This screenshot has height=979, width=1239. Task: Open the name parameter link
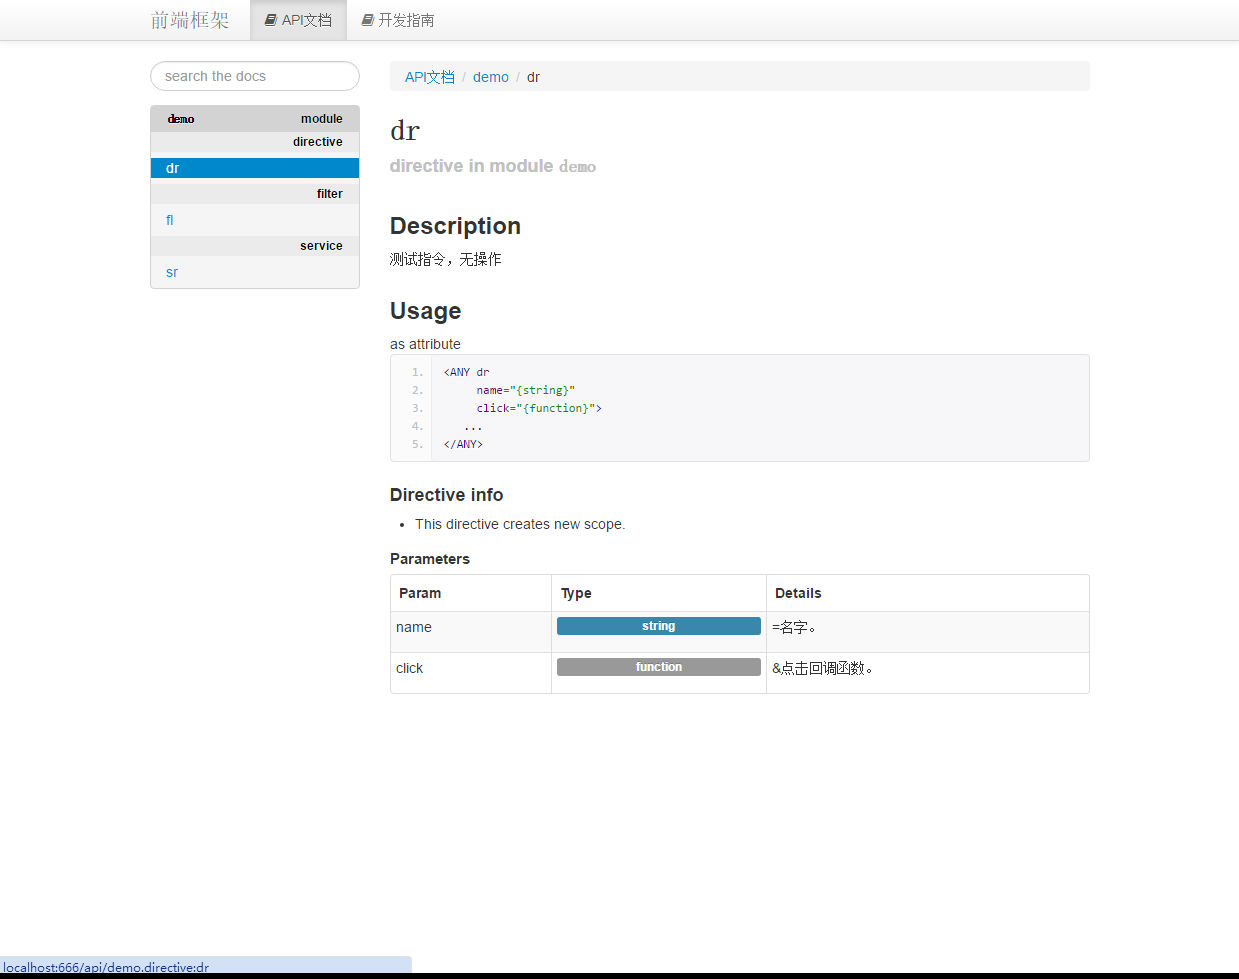click(413, 627)
